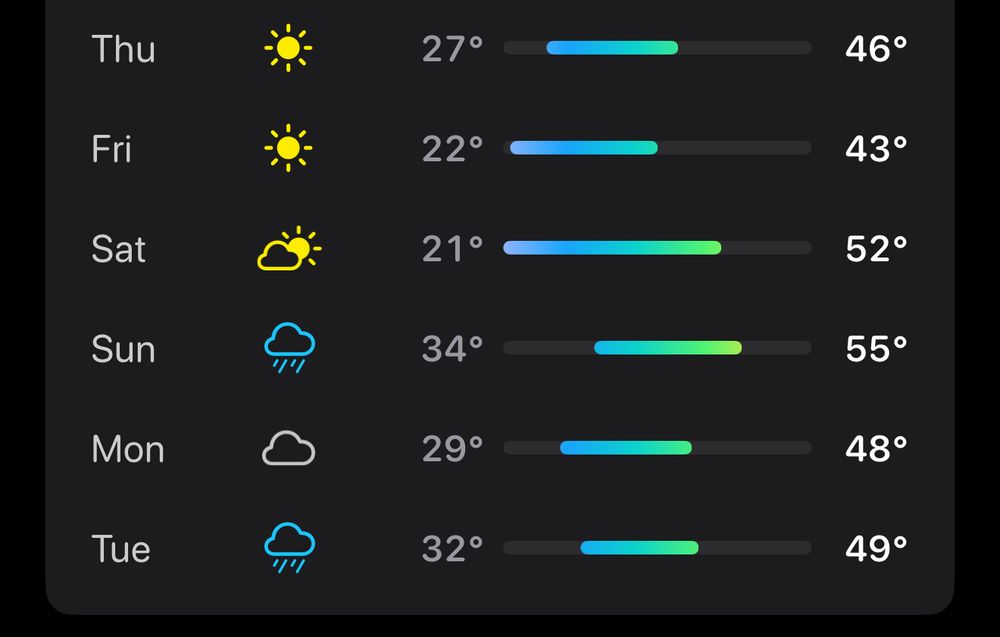Tap Thursday's temperature range bar
This screenshot has height=637, width=1000.
(x=657, y=48)
